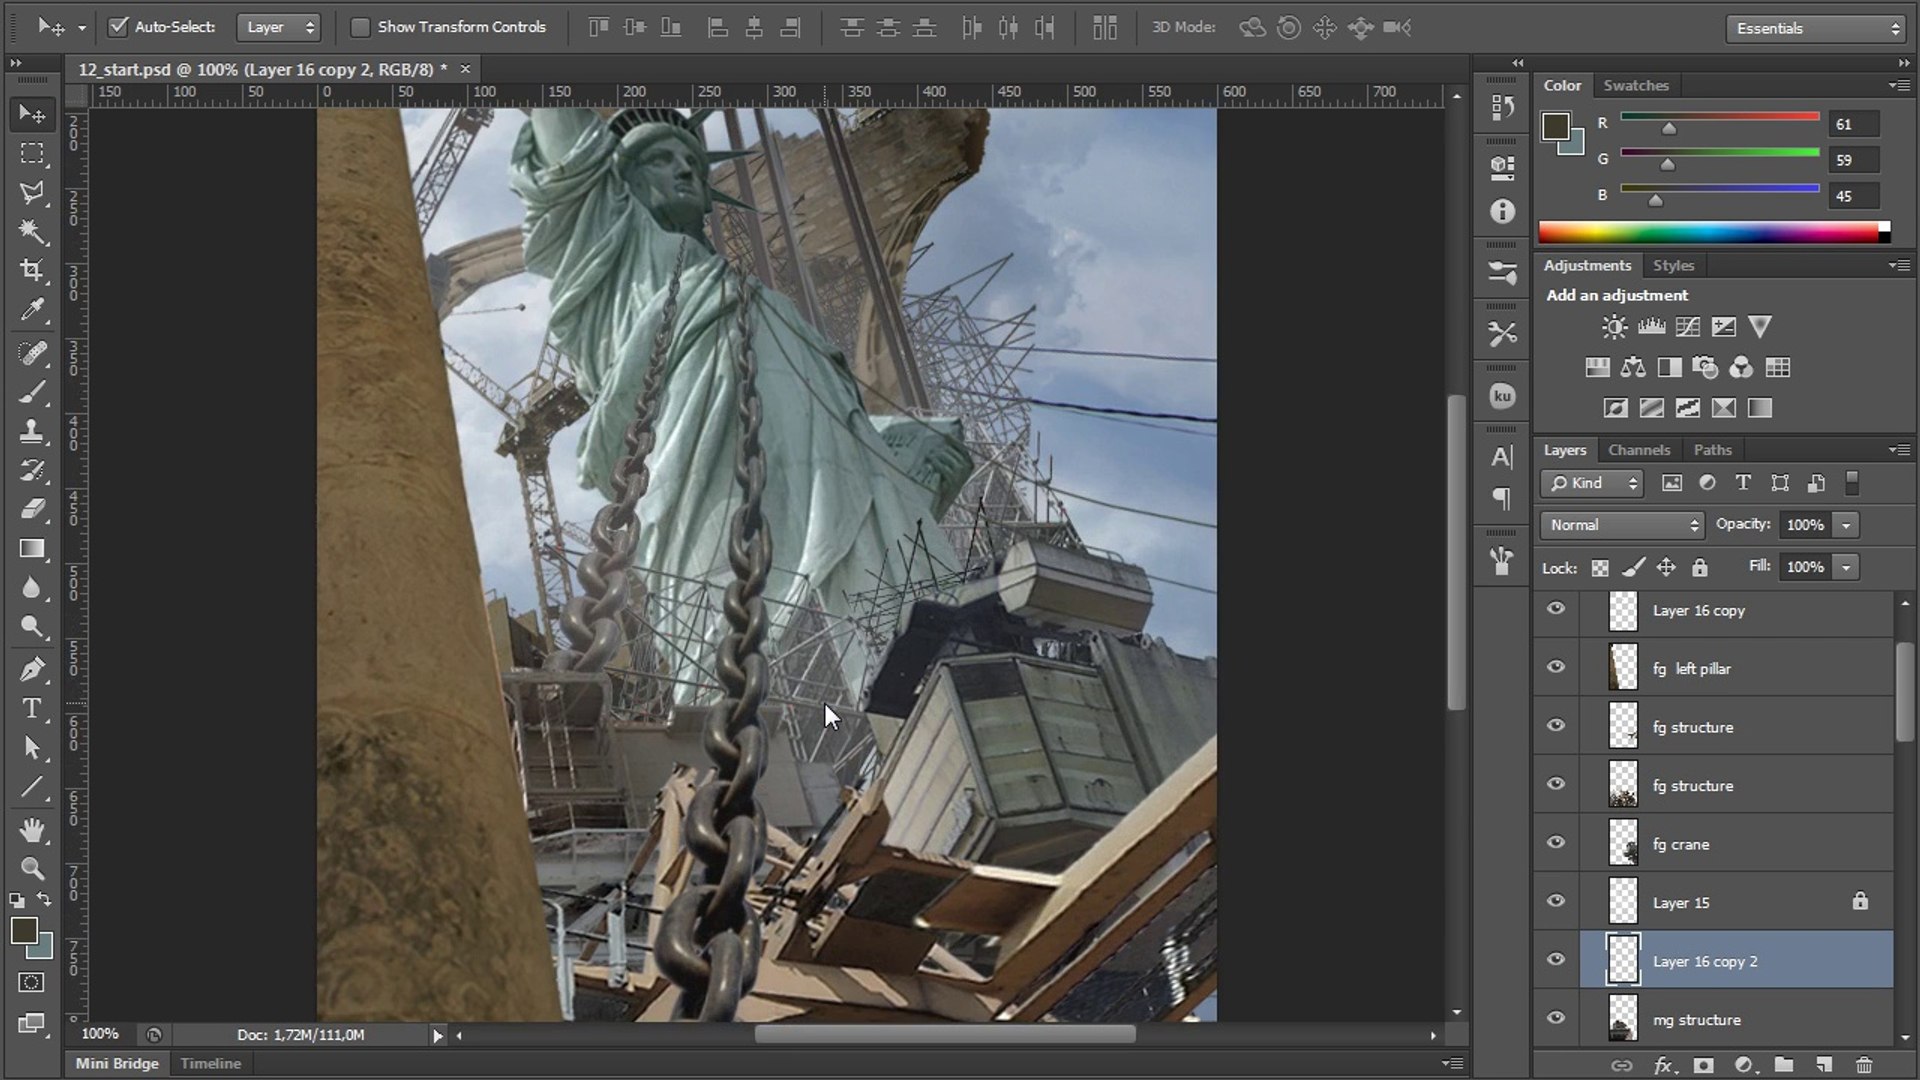The image size is (1920, 1080).
Task: Select the Zoom tool
Action: [32, 868]
